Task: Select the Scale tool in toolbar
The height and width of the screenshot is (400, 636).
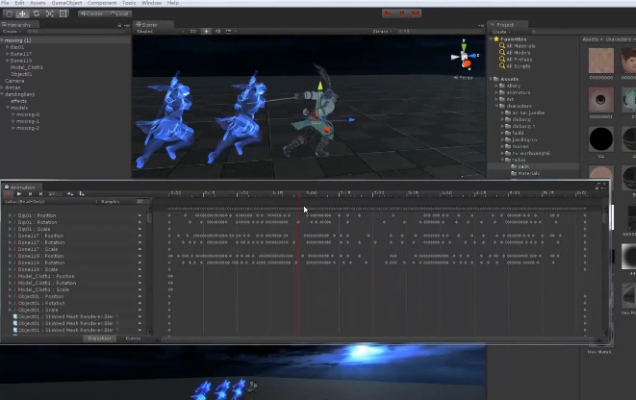Action: [50, 13]
